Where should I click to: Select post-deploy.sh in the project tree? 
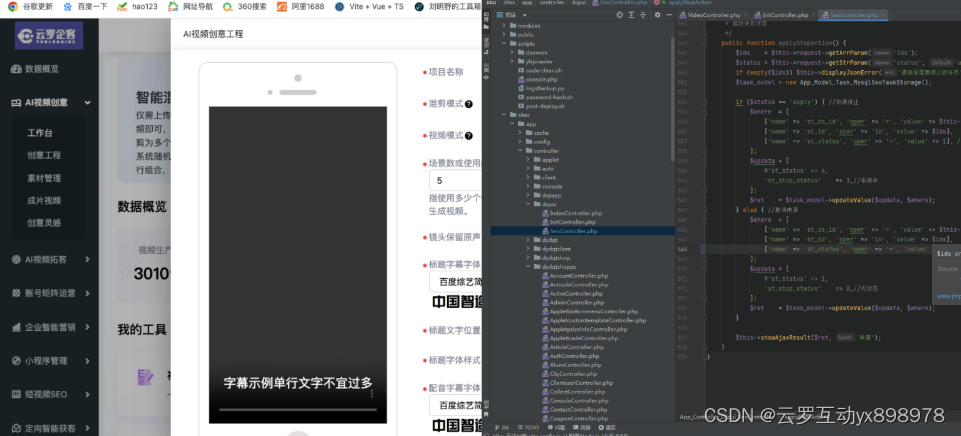tap(541, 106)
